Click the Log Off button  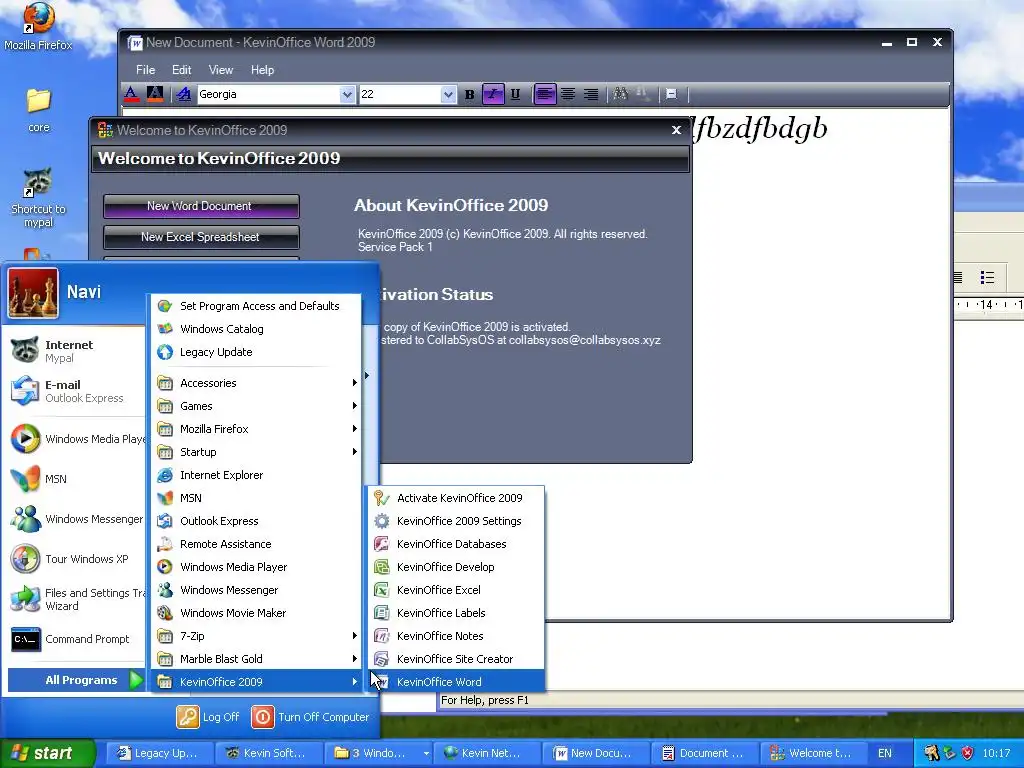pyautogui.click(x=208, y=717)
